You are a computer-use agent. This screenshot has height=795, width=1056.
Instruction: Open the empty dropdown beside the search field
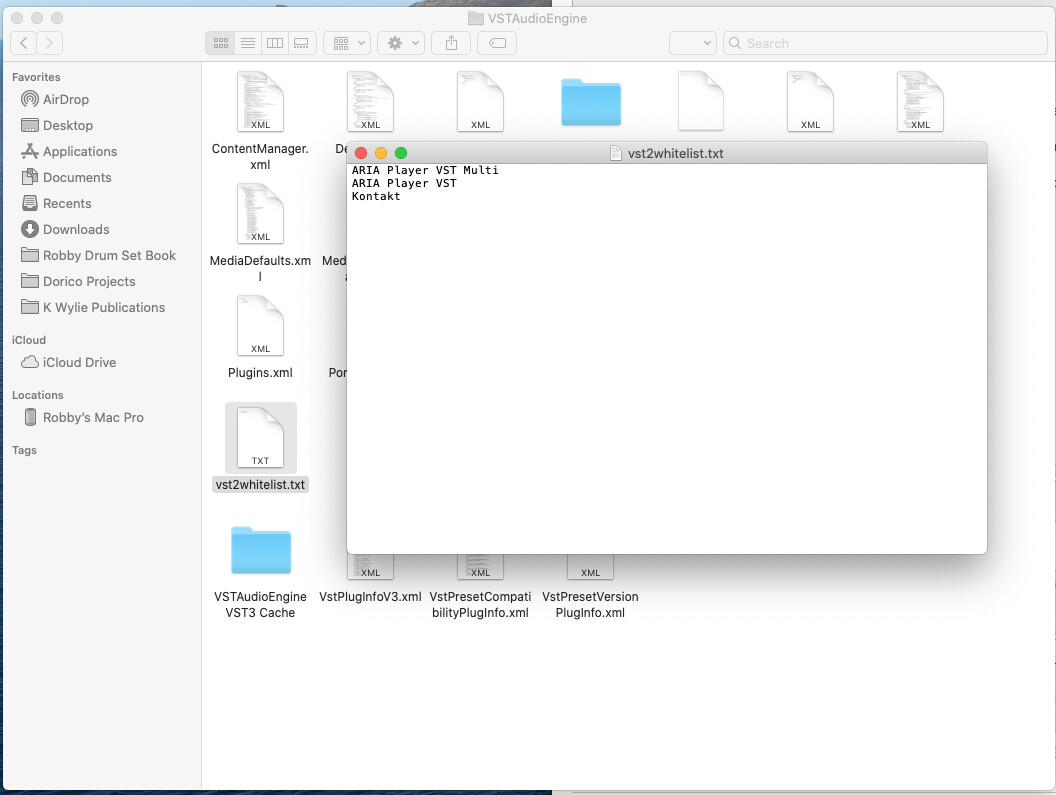click(x=692, y=43)
